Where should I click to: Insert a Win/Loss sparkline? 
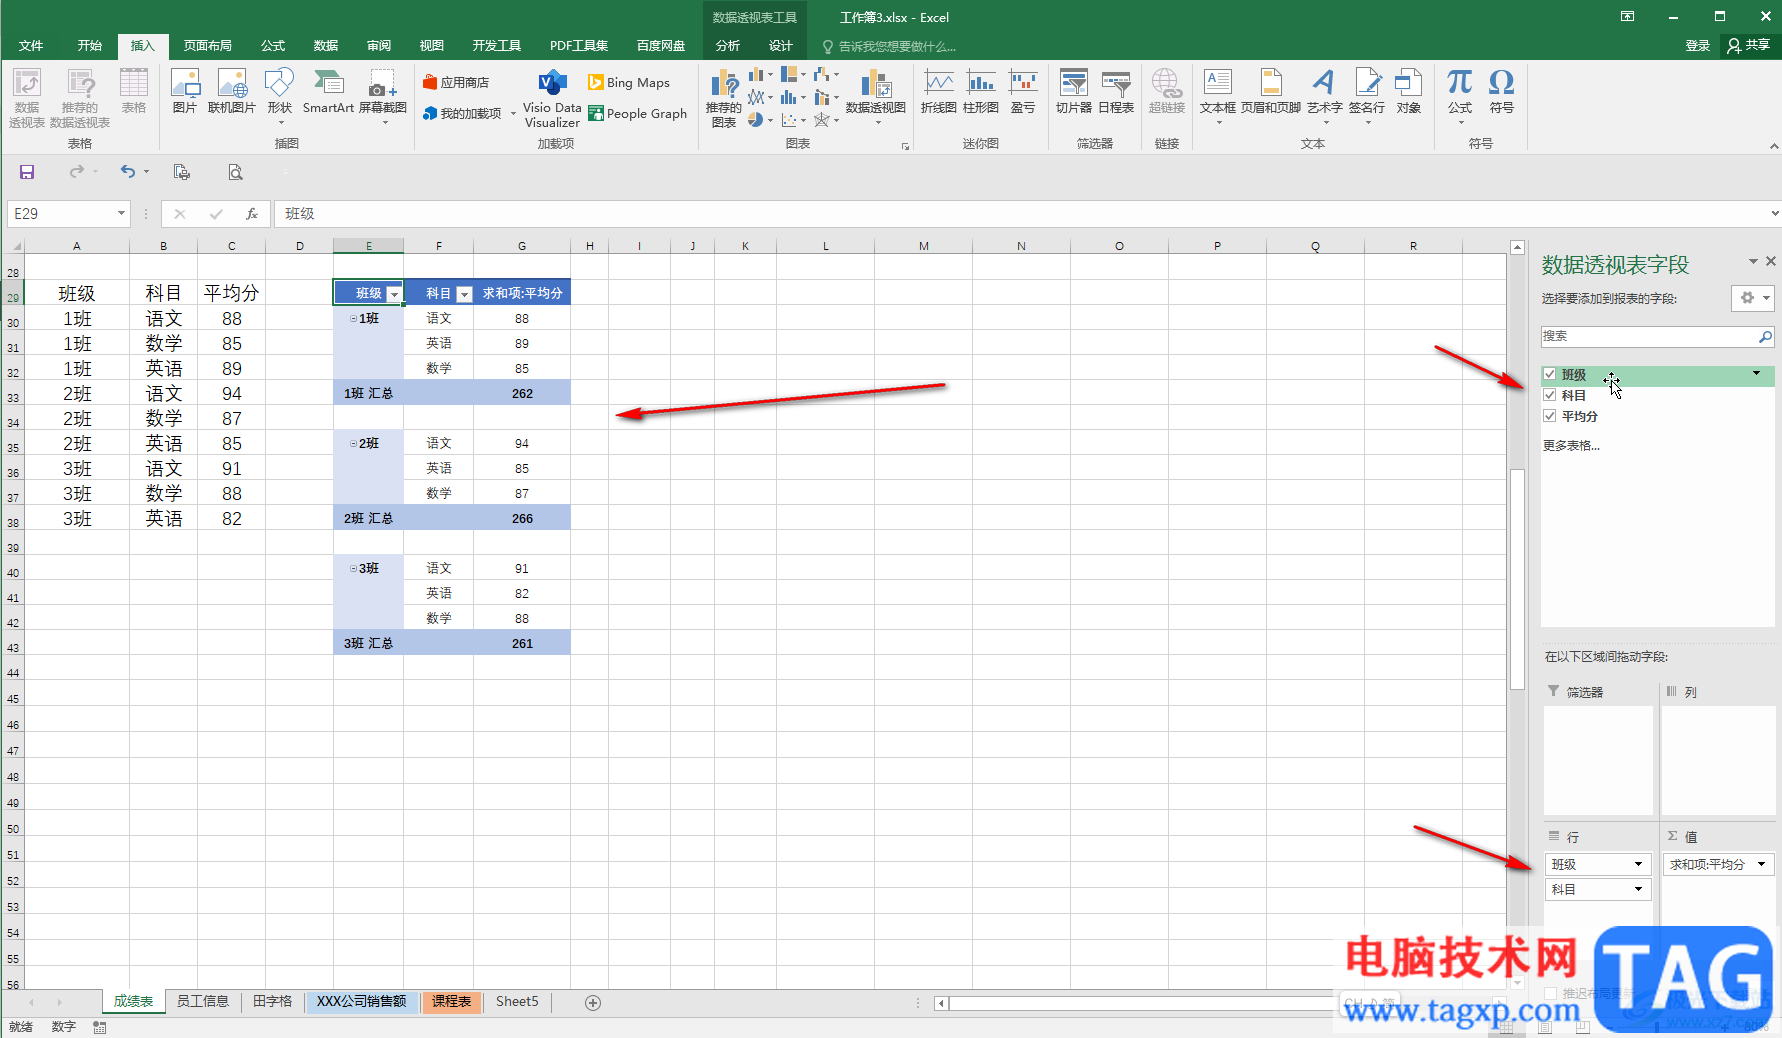(x=1023, y=91)
